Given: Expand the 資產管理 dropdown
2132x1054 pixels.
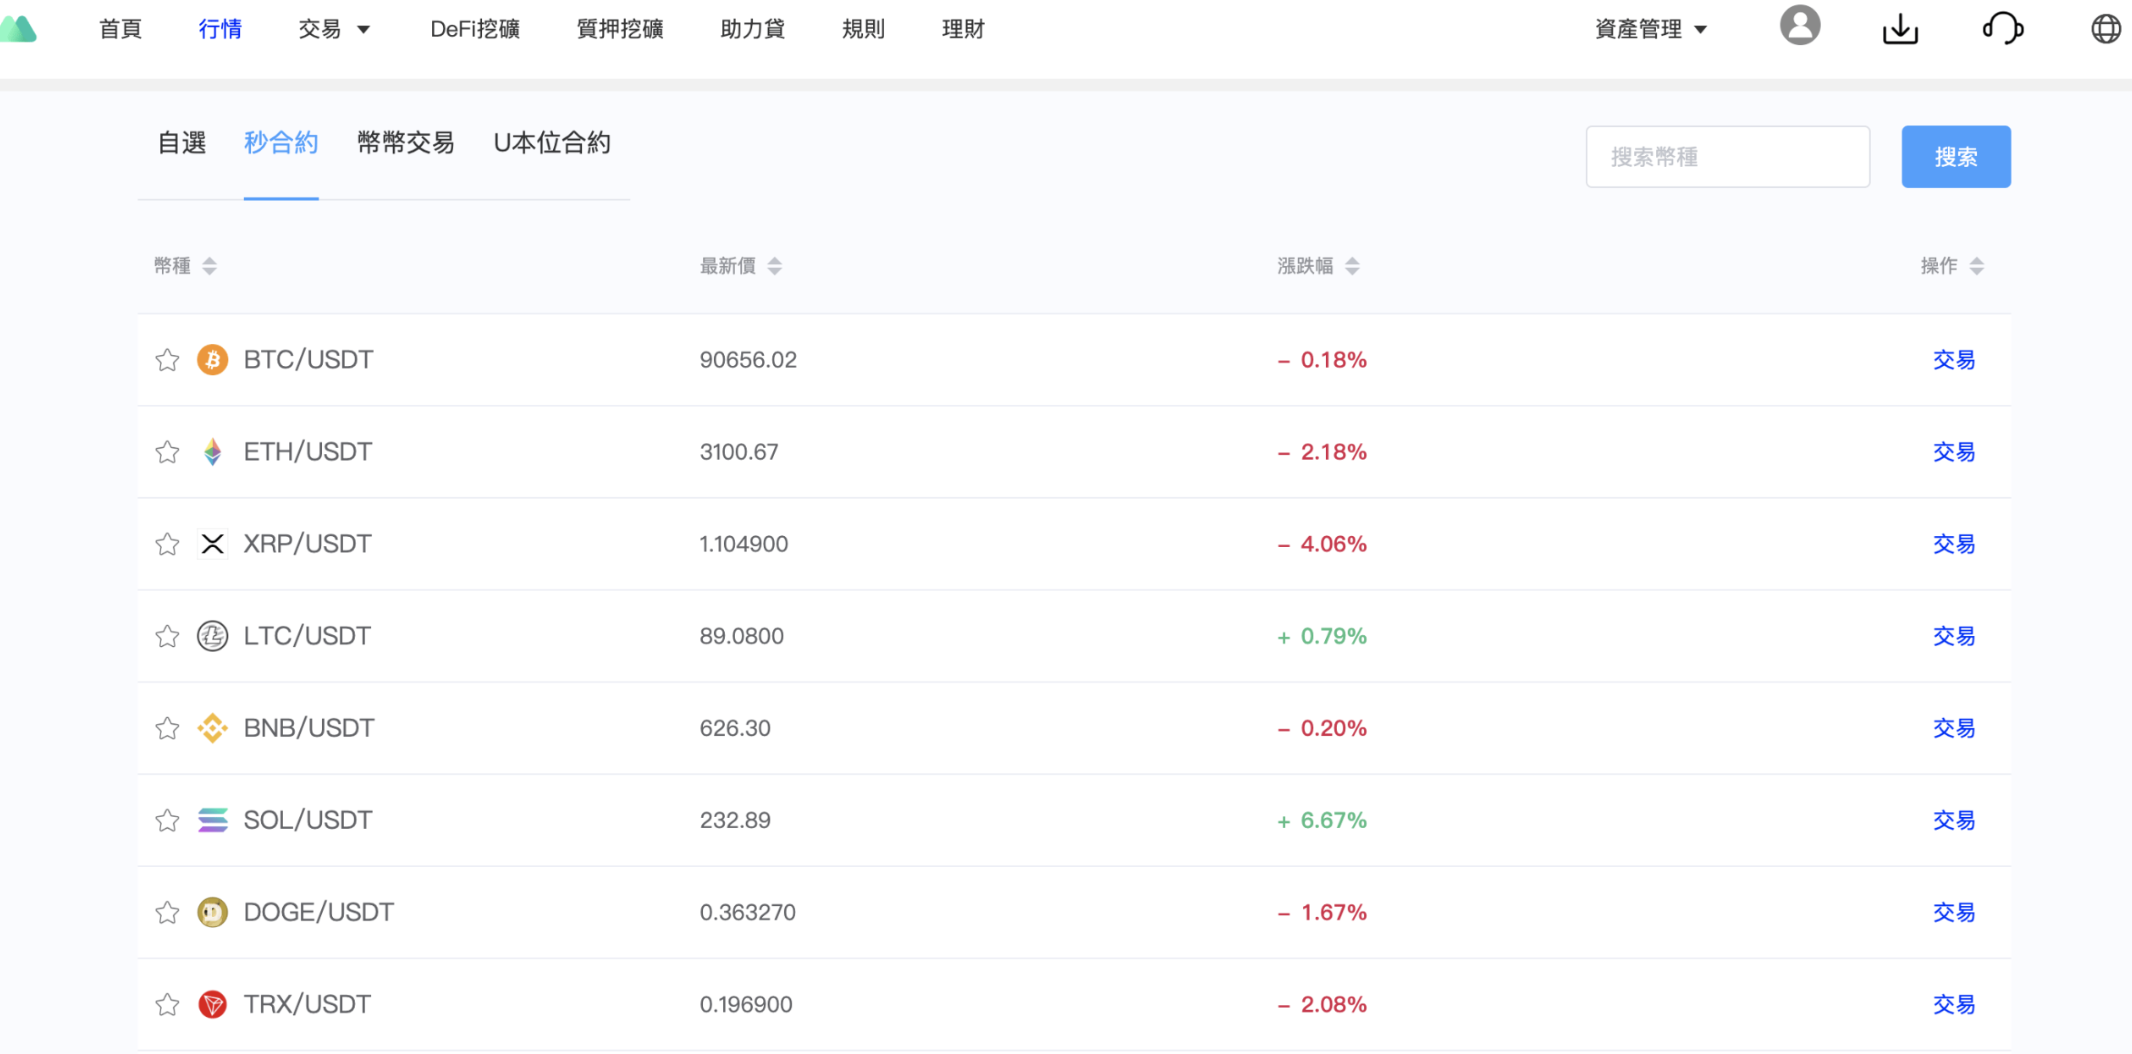Looking at the screenshot, I should coord(1650,29).
